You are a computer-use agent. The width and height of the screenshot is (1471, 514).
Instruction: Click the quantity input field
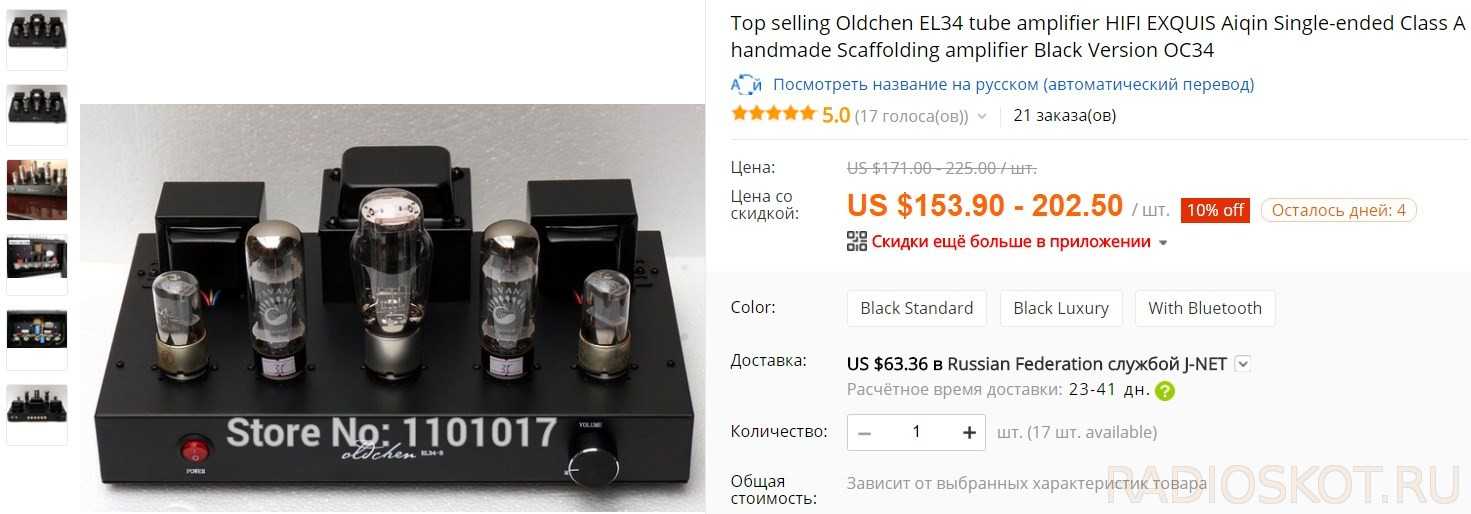[916, 432]
